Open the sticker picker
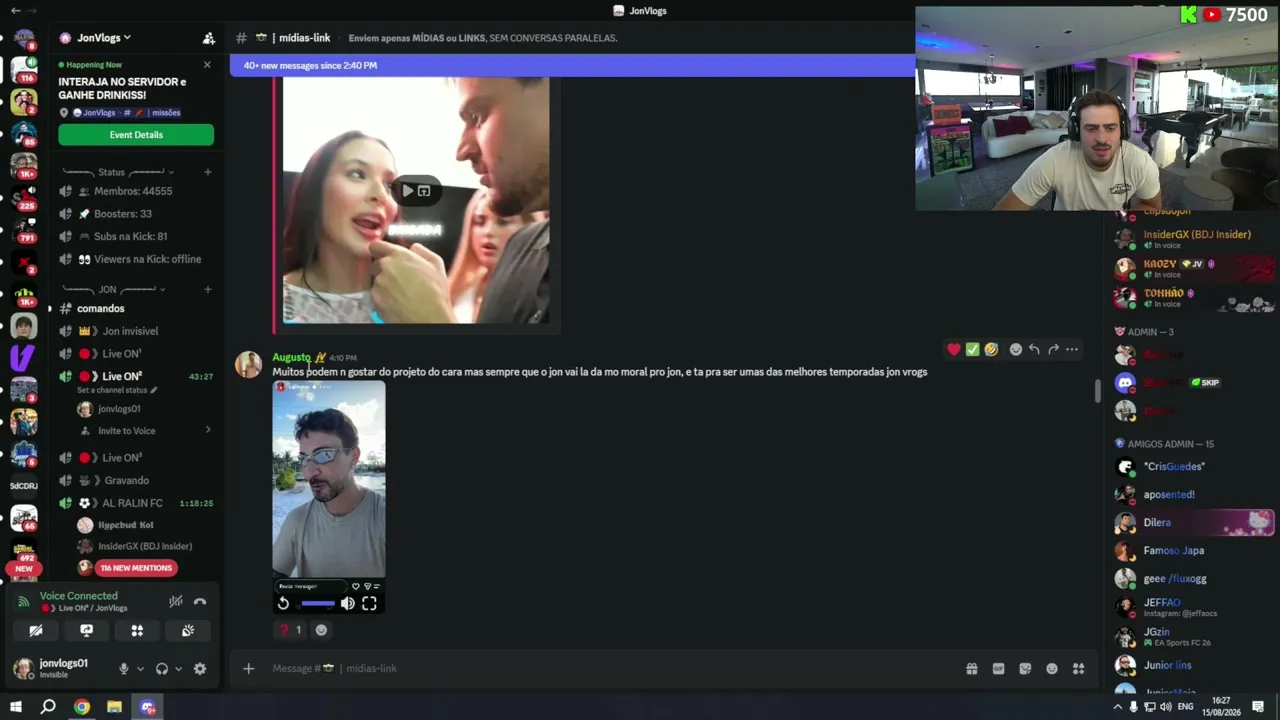This screenshot has height=720, width=1280. 1025,669
